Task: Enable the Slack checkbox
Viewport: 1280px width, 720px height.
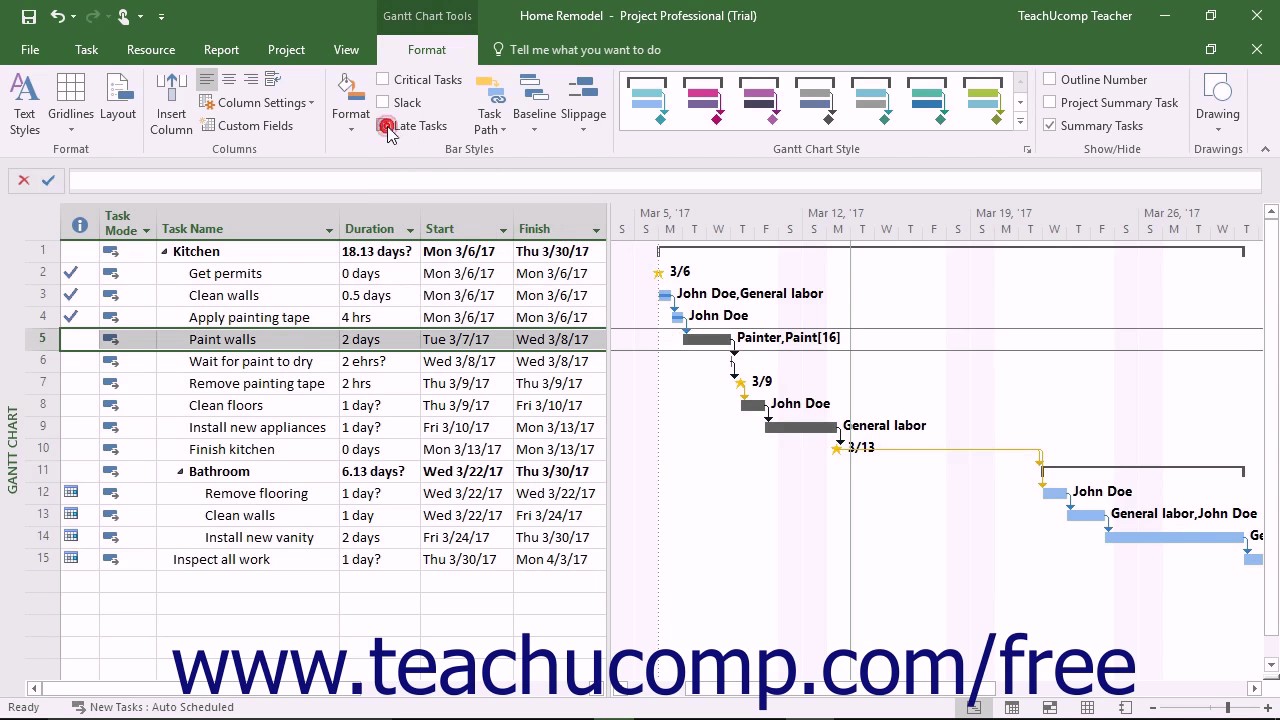Action: coord(383,102)
